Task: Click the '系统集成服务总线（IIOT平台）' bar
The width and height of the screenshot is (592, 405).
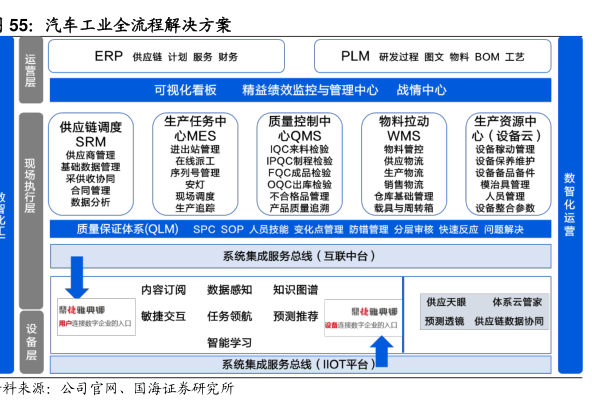Action: point(301,365)
